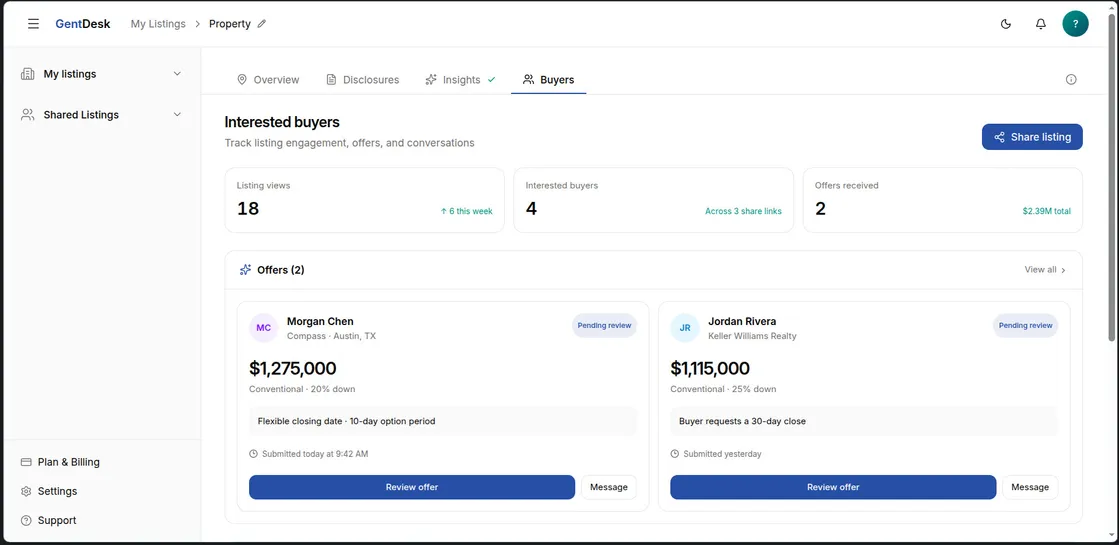Viewport: 1119px width, 545px height.
Task: Click the Offers sparkle icon
Action: (x=245, y=270)
